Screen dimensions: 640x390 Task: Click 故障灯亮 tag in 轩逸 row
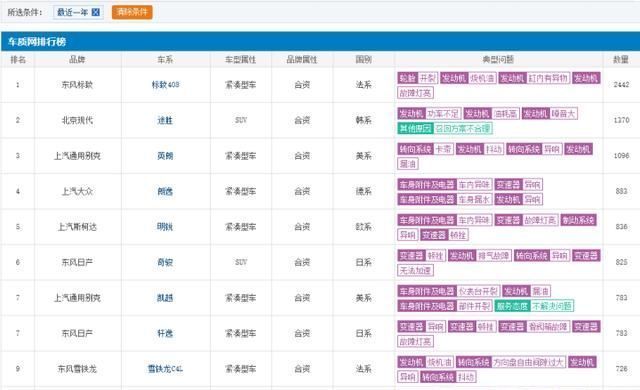(x=416, y=341)
